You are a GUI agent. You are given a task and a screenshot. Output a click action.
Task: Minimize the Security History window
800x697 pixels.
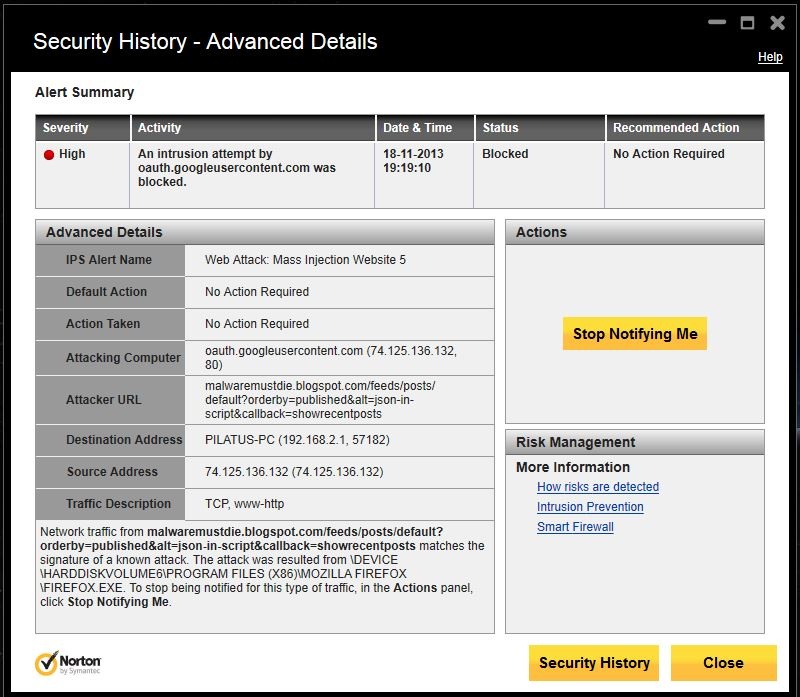coord(715,22)
